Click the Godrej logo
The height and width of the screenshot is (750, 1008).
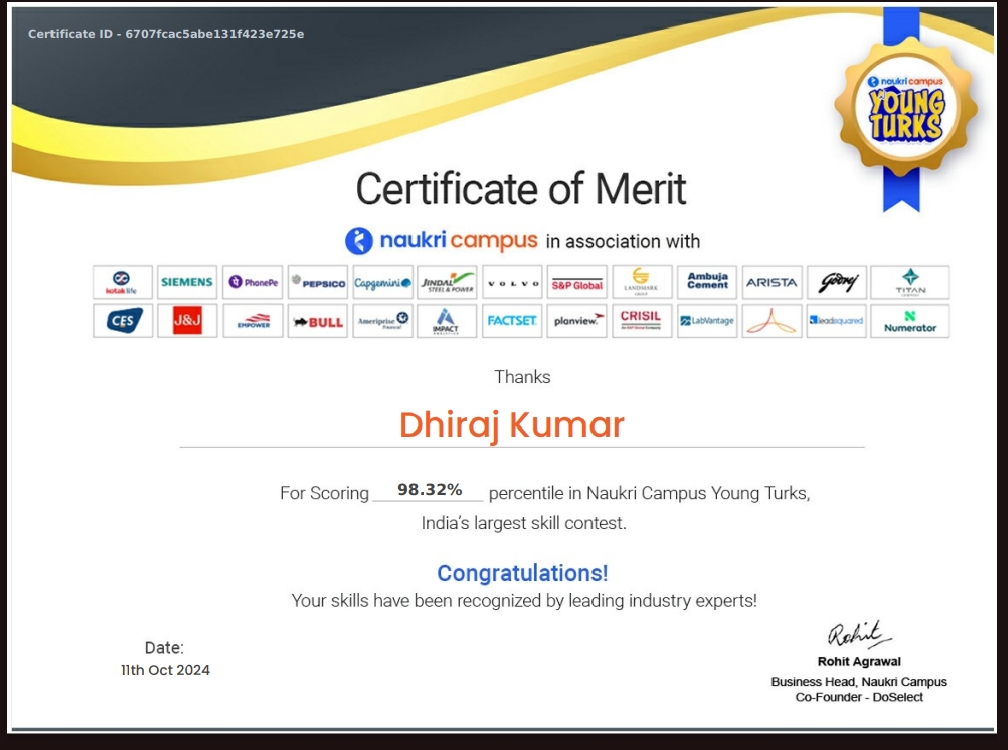837,282
